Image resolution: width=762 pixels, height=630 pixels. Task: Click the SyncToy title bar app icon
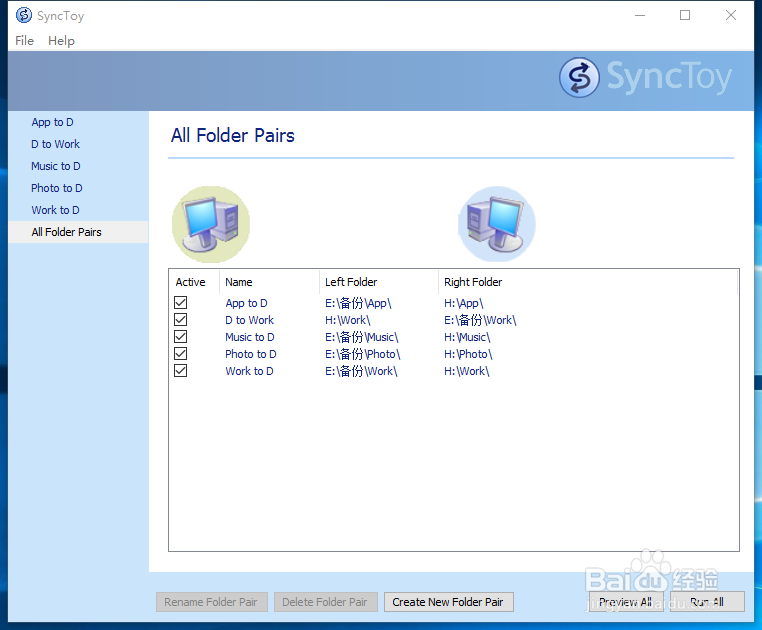pyautogui.click(x=23, y=16)
